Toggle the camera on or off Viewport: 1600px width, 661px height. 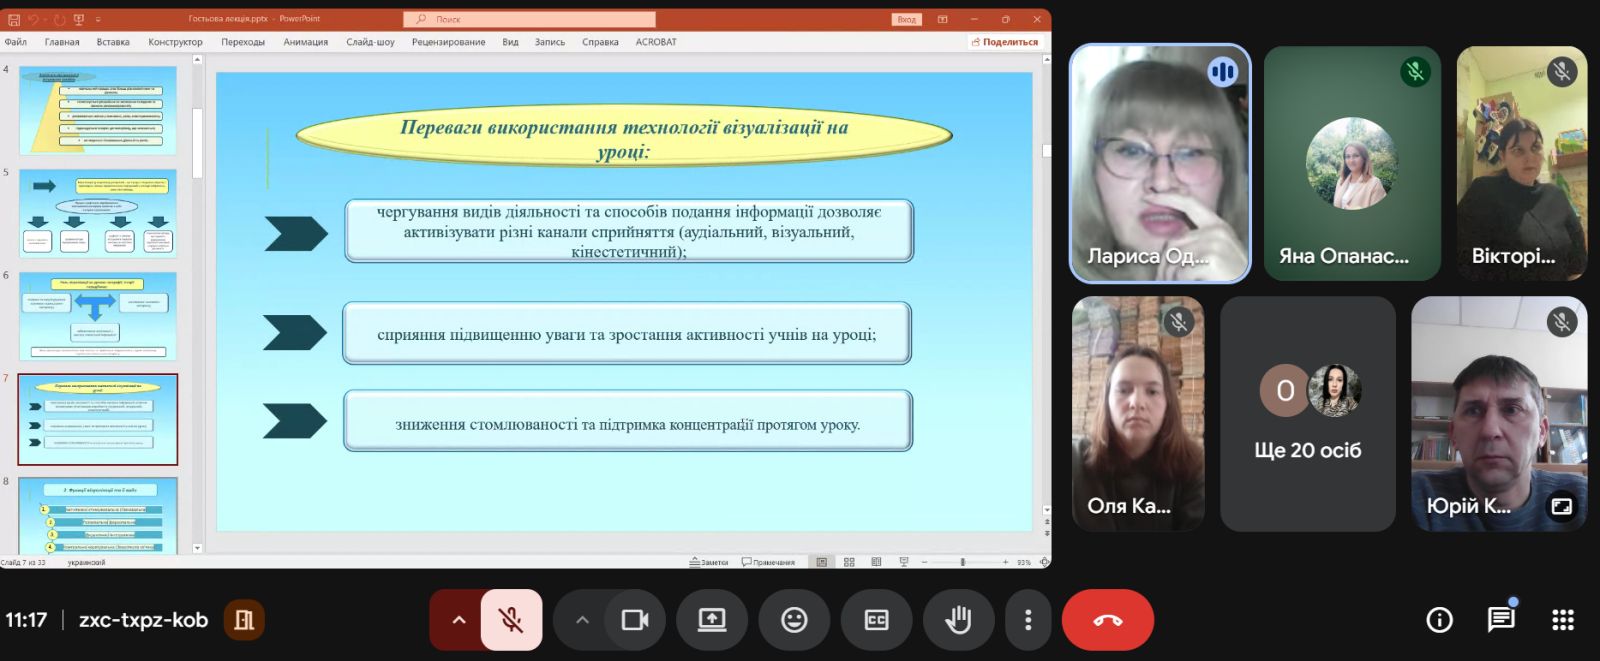click(x=635, y=620)
